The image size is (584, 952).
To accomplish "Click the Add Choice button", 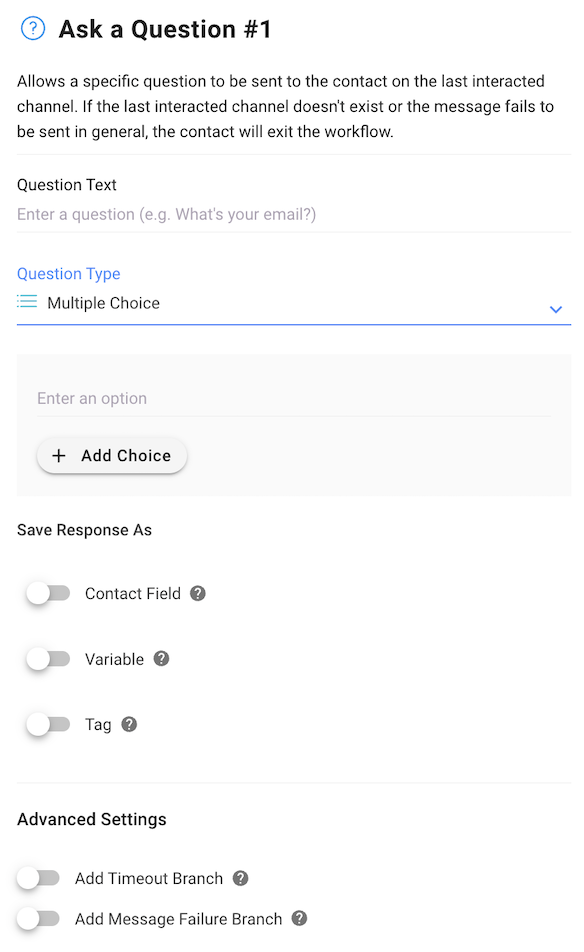I will (x=112, y=455).
